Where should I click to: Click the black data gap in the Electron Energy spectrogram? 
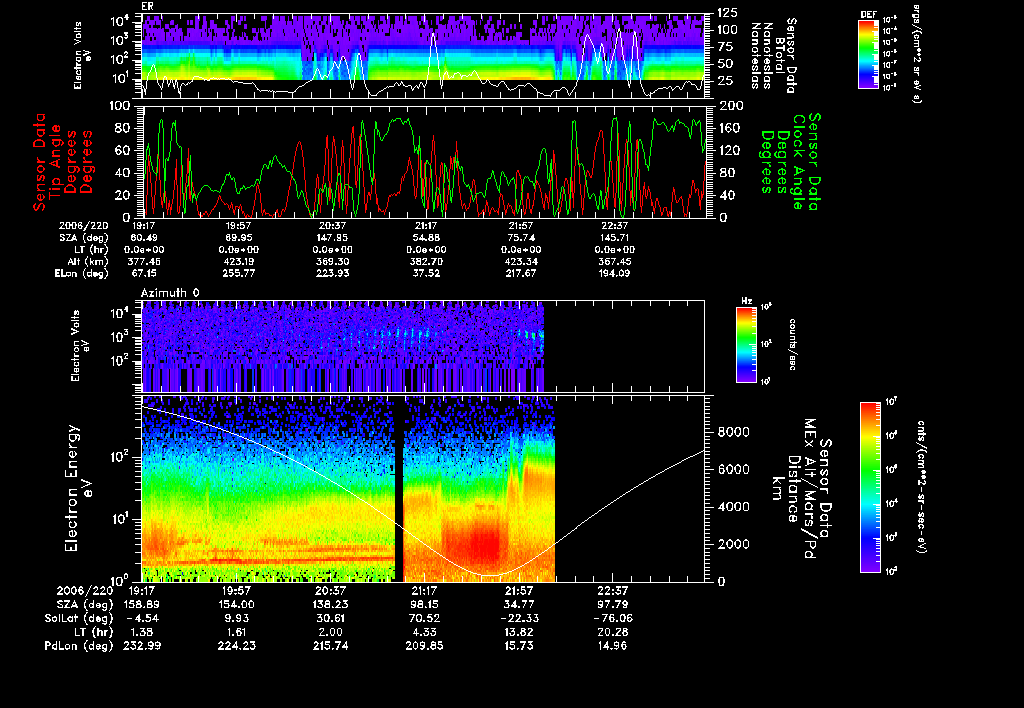point(399,489)
